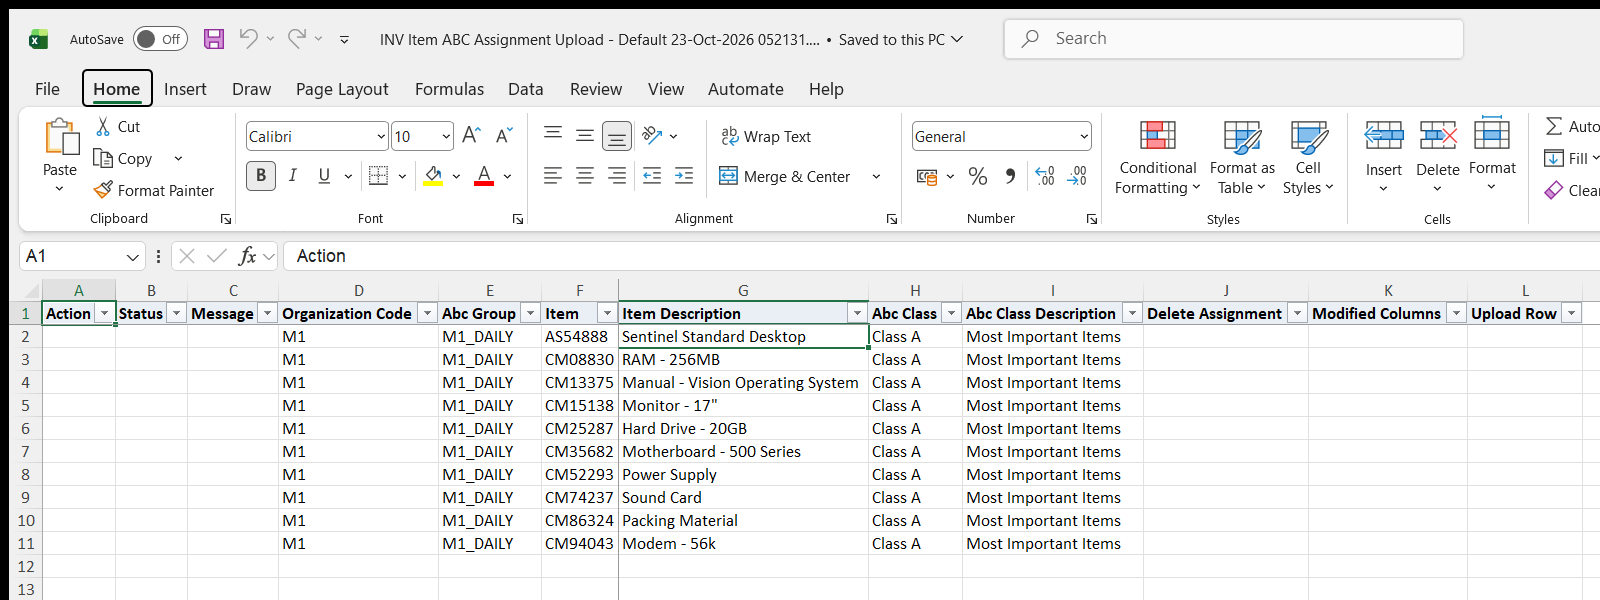Screen dimensions: 1600x600
Task: Decrease indent in cell
Action: pos(652,176)
